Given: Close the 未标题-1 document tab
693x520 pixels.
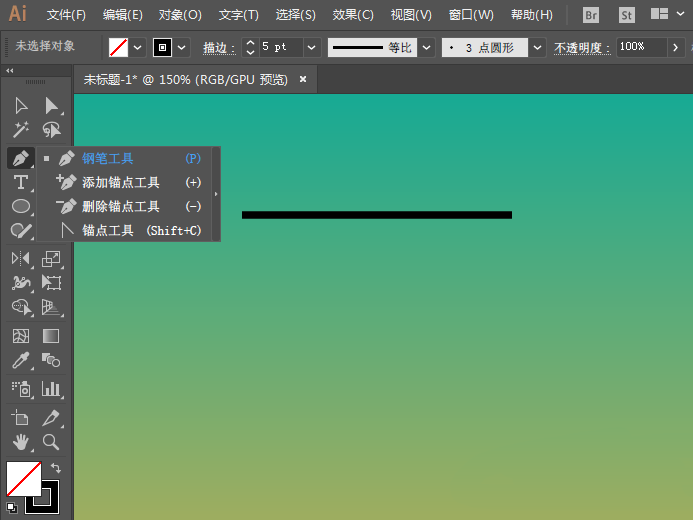Looking at the screenshot, I should tap(303, 79).
